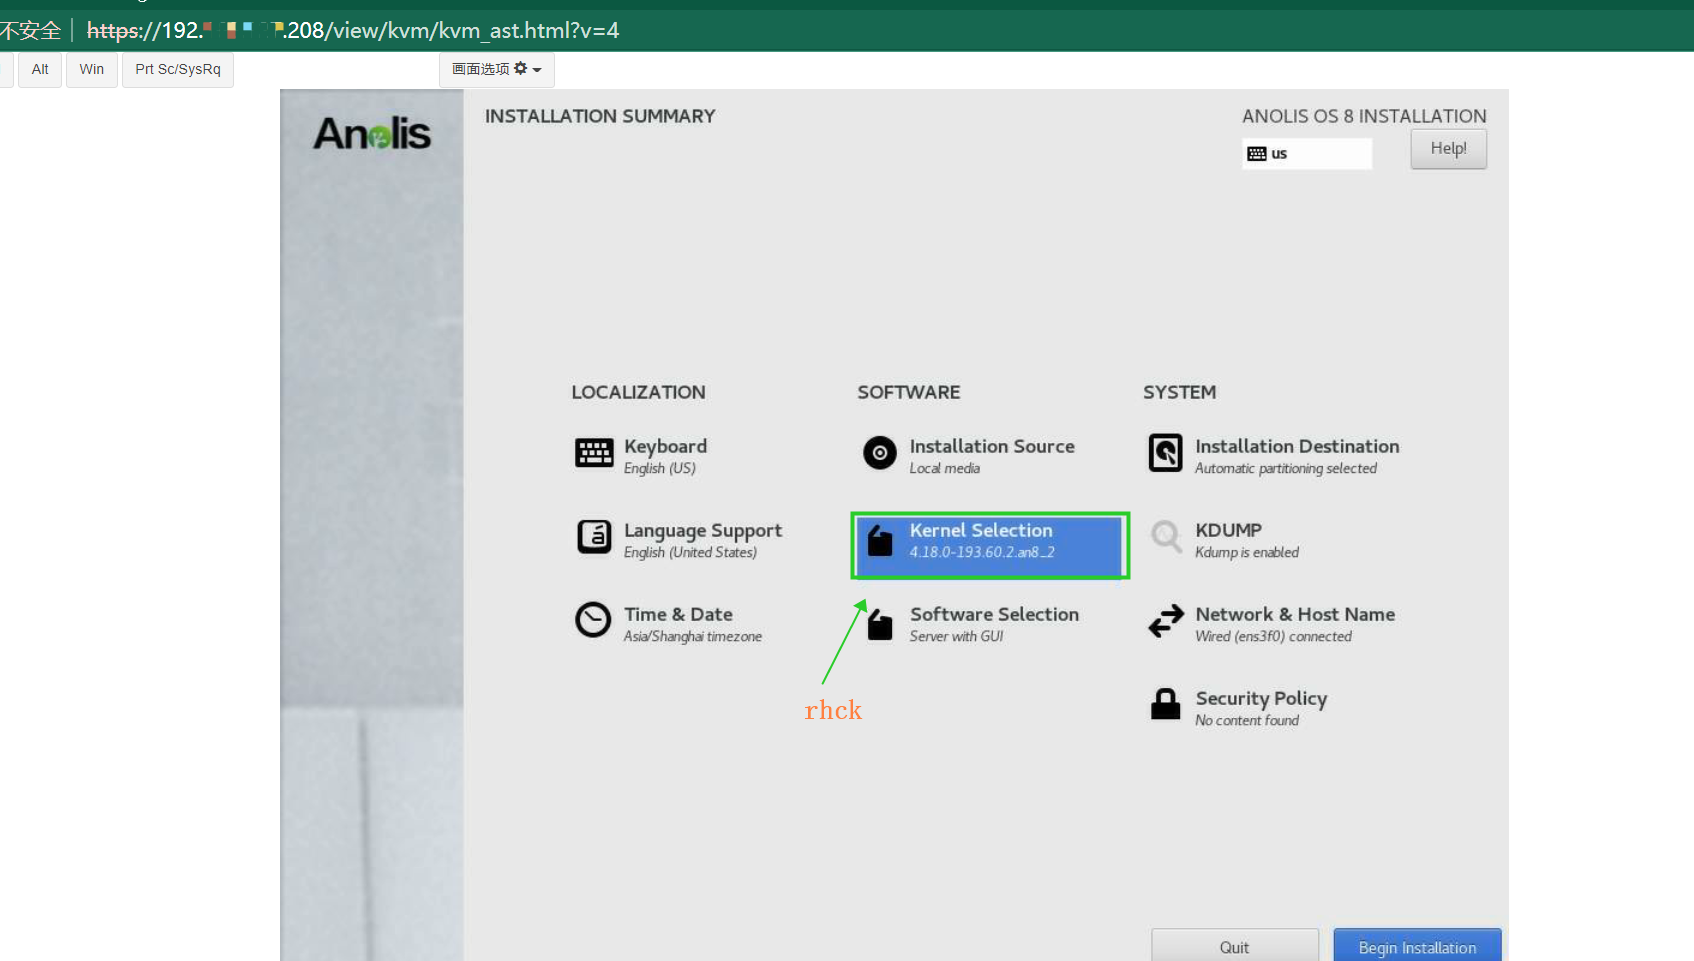The height and width of the screenshot is (961, 1694).
Task: Open the Kernel Selection item
Action: coord(989,545)
